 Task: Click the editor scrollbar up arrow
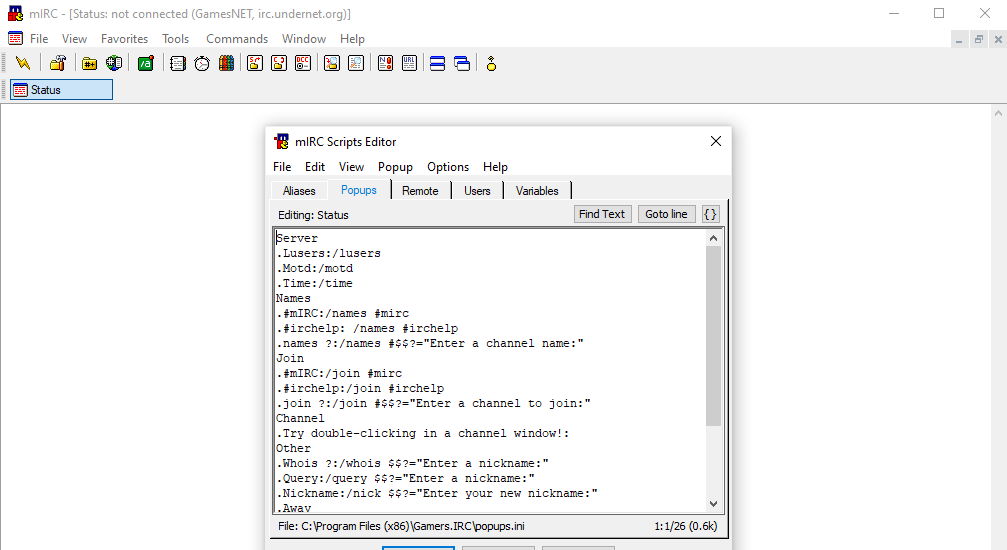(713, 238)
